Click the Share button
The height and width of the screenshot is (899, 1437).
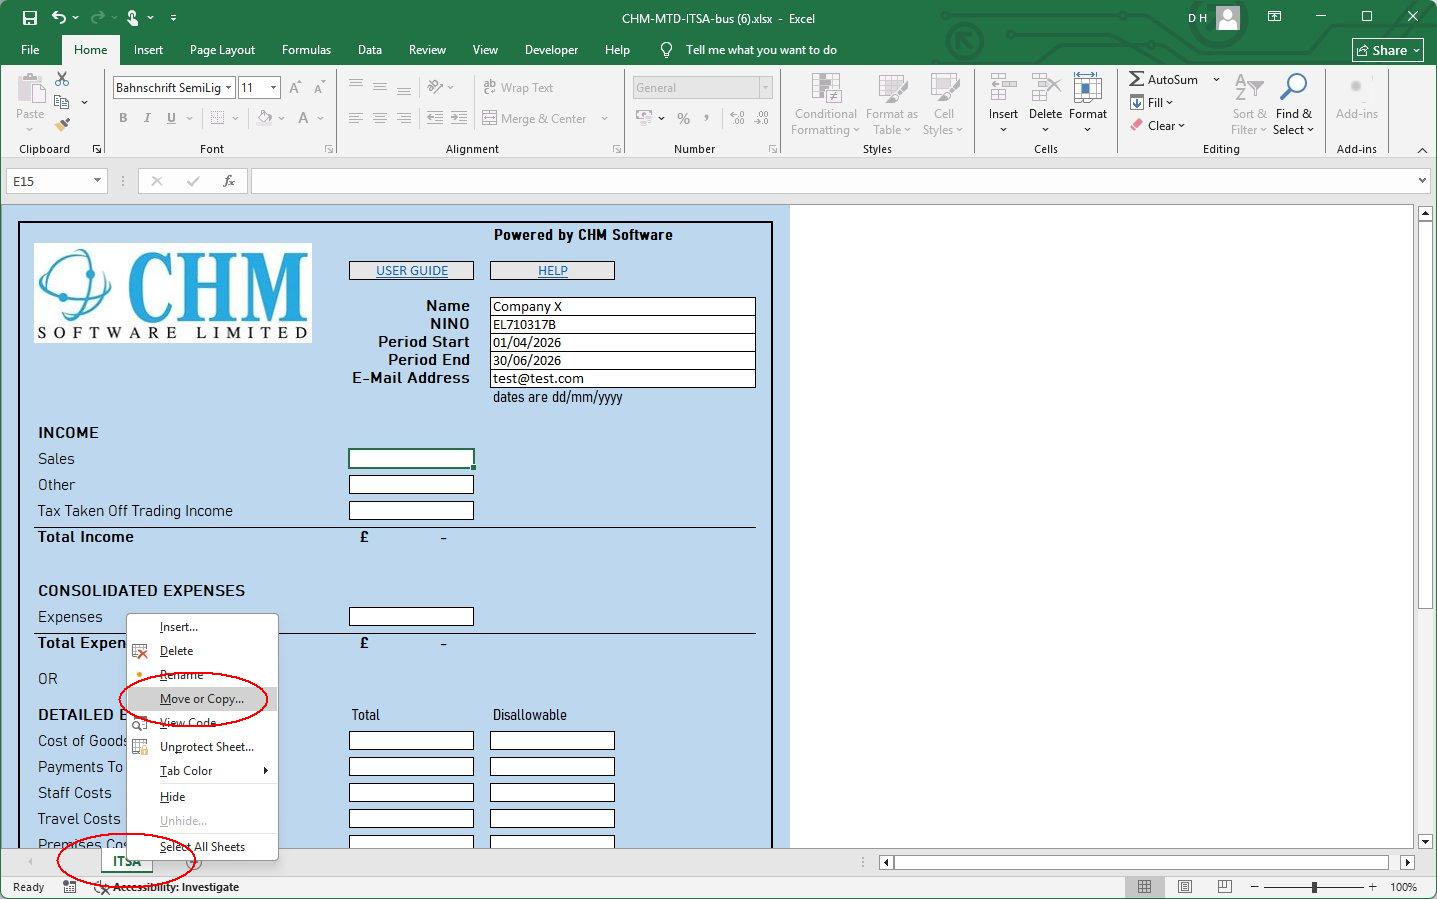pos(1388,50)
